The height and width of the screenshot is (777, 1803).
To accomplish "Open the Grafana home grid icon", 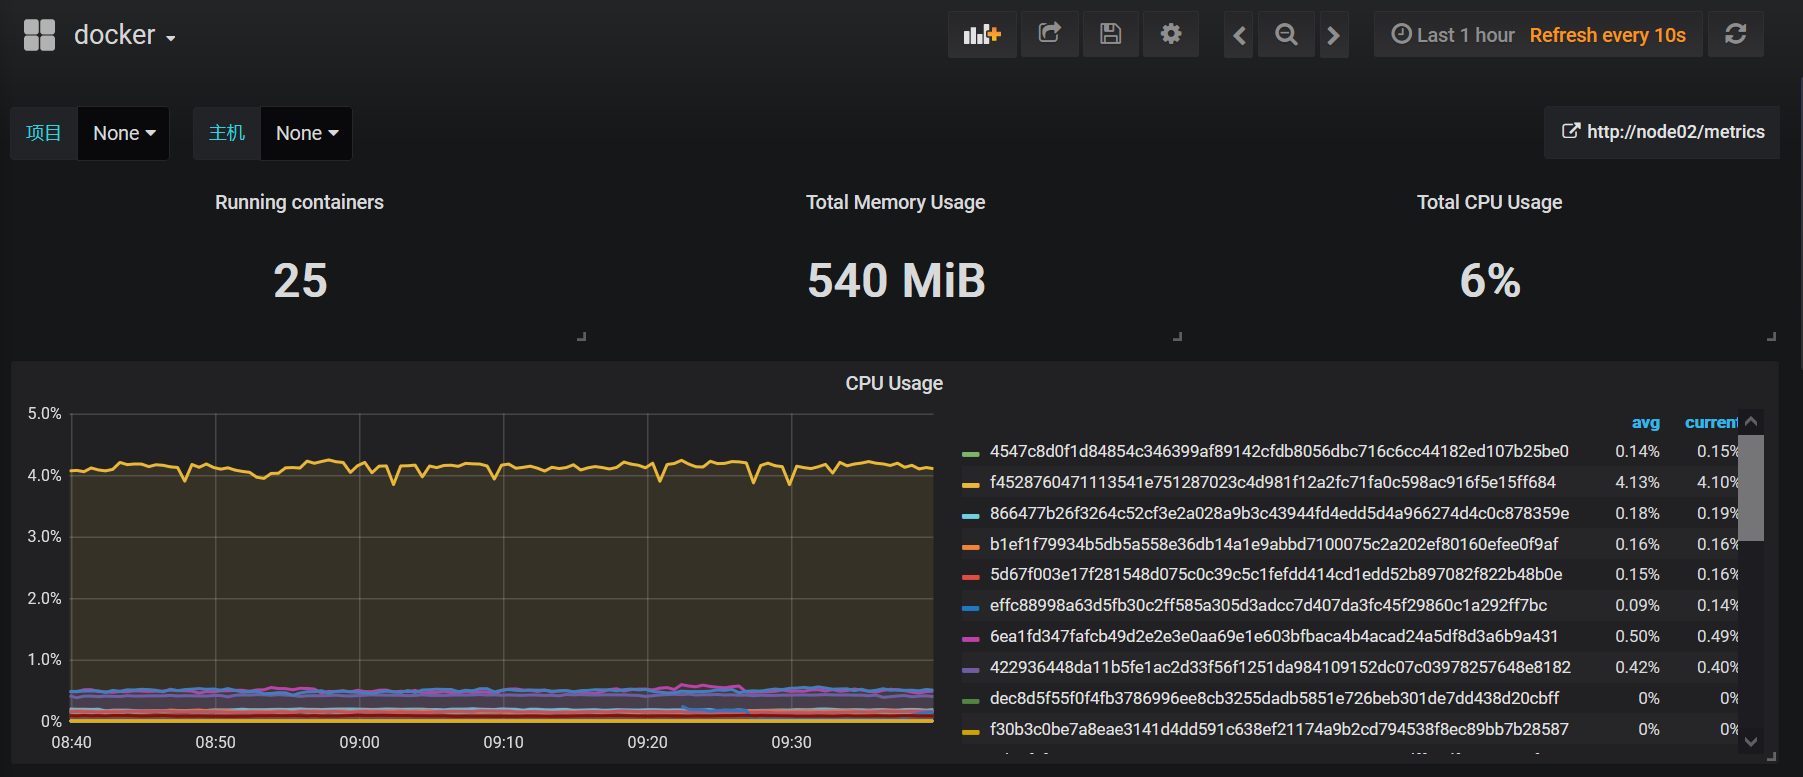I will click(x=39, y=35).
